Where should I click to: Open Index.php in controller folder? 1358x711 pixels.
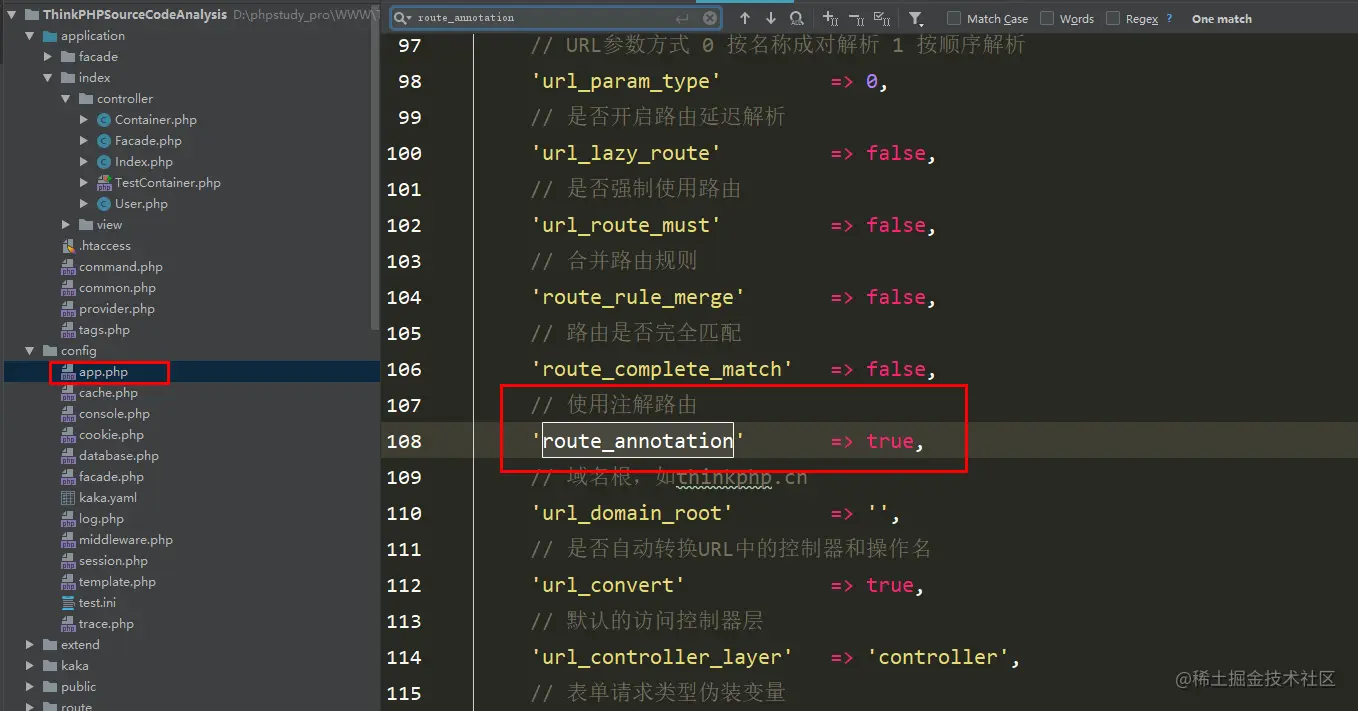(x=143, y=162)
